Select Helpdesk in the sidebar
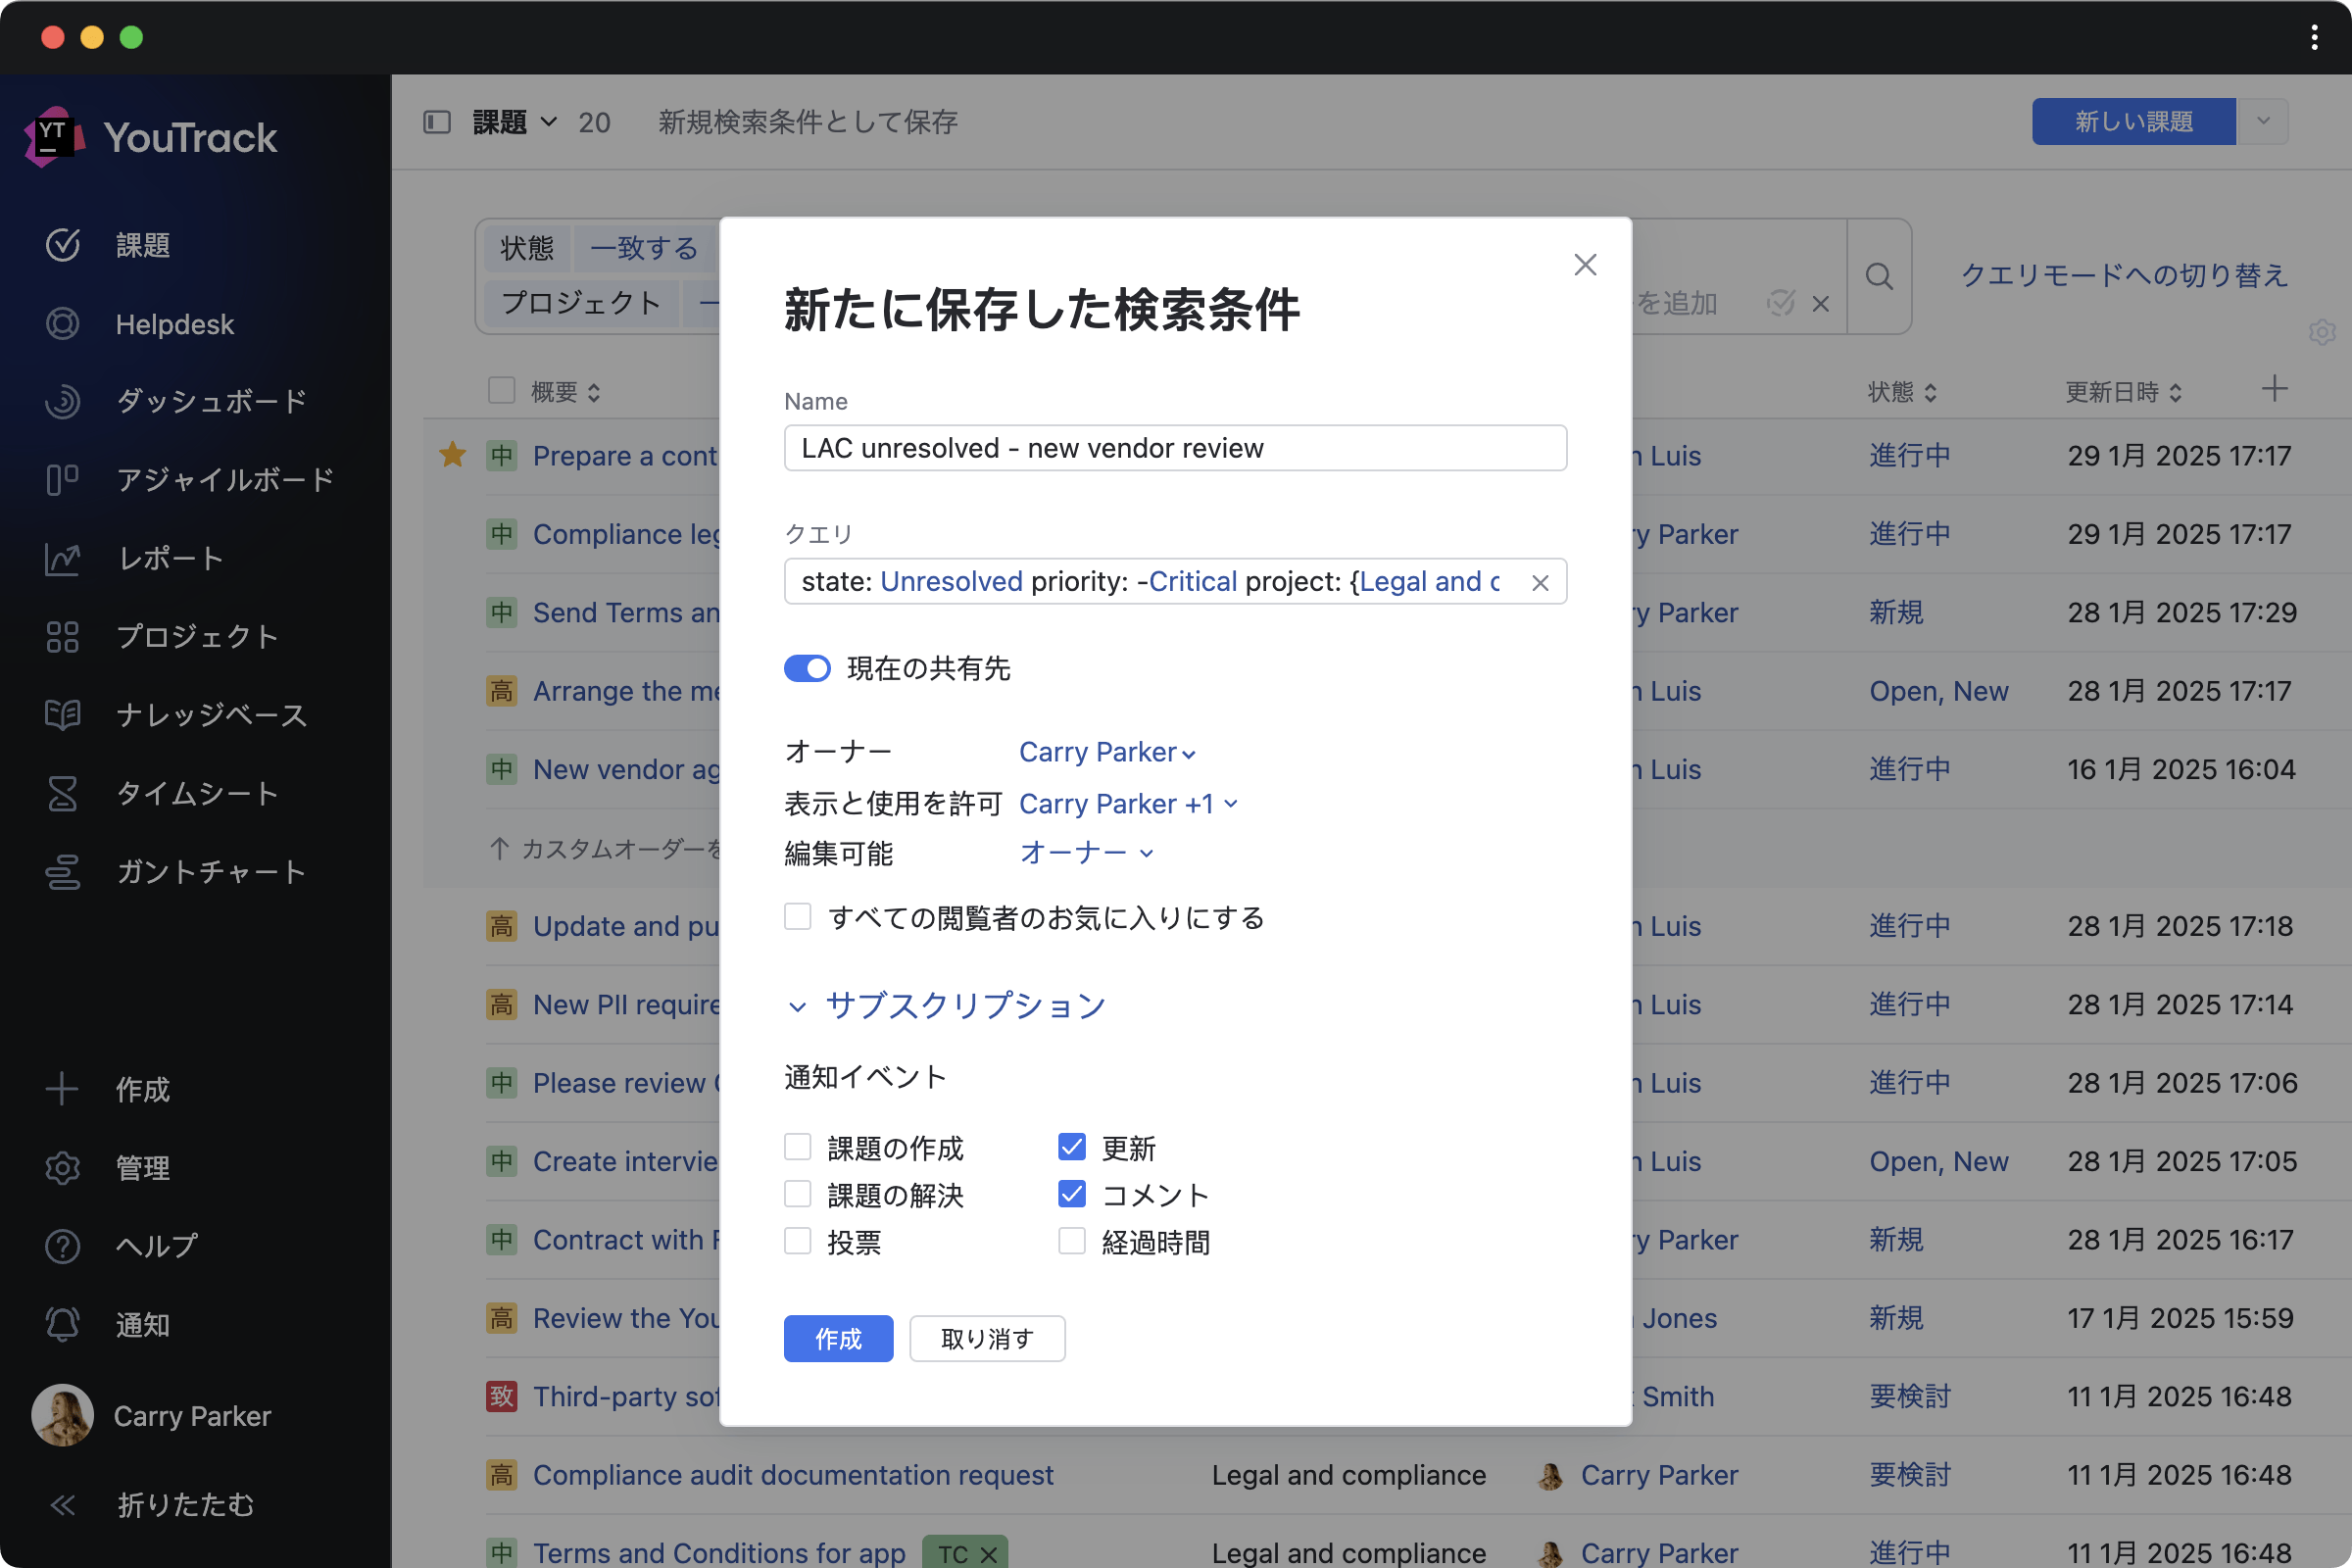The height and width of the screenshot is (1568, 2352). tap(174, 324)
